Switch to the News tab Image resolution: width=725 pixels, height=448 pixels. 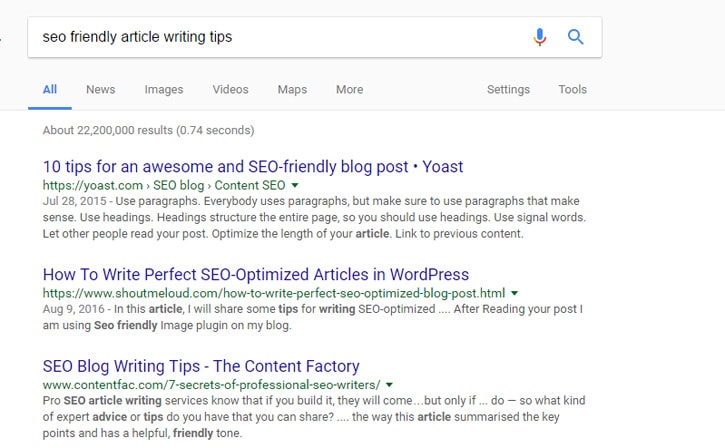point(100,89)
